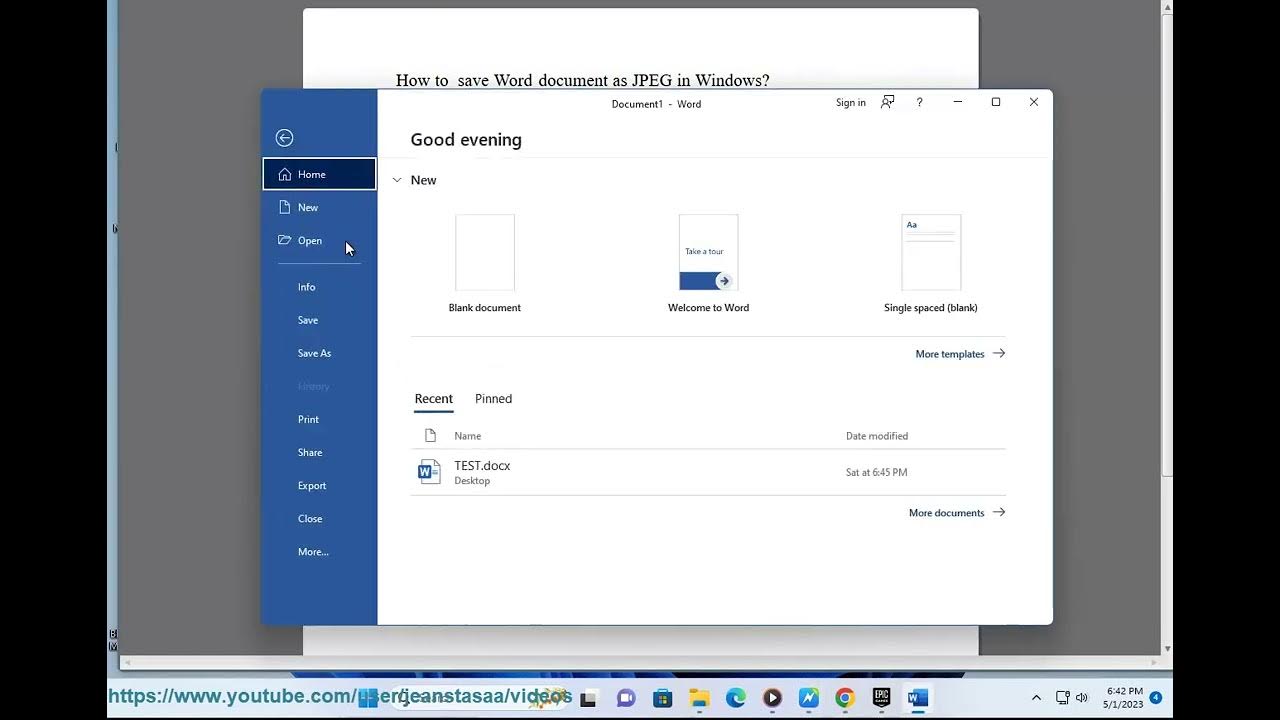Open the notification count badge
The width and height of the screenshot is (1280, 720).
click(x=1156, y=697)
